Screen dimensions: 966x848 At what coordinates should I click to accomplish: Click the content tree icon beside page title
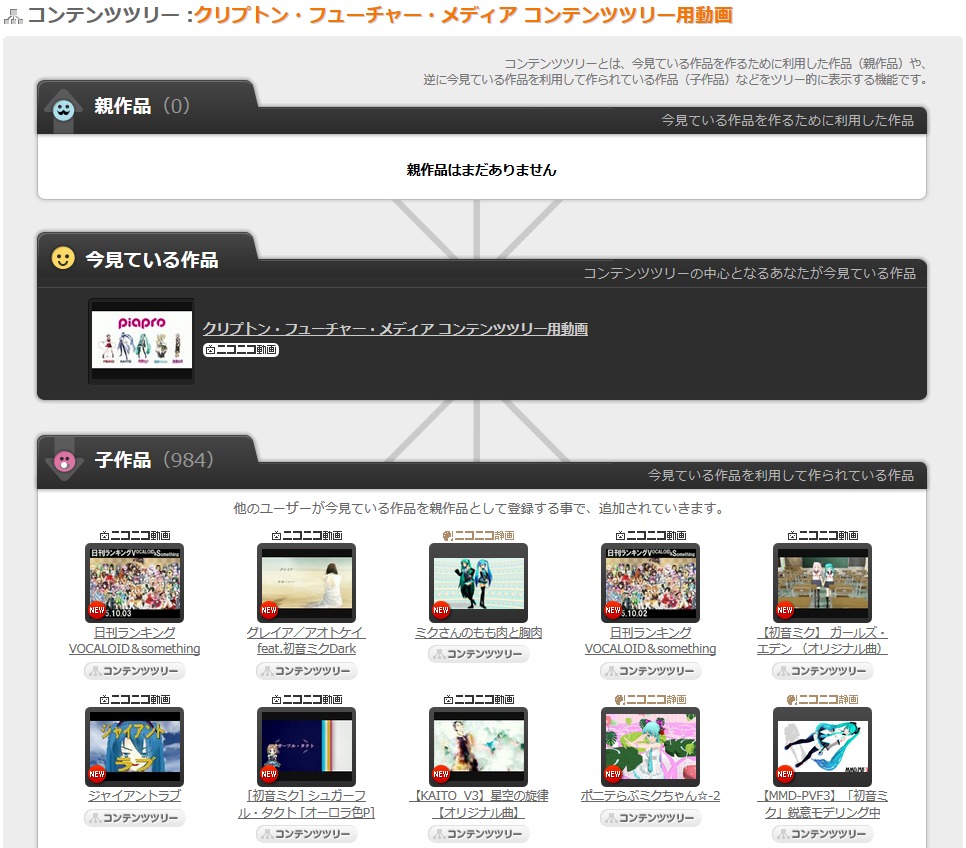pyautogui.click(x=12, y=16)
